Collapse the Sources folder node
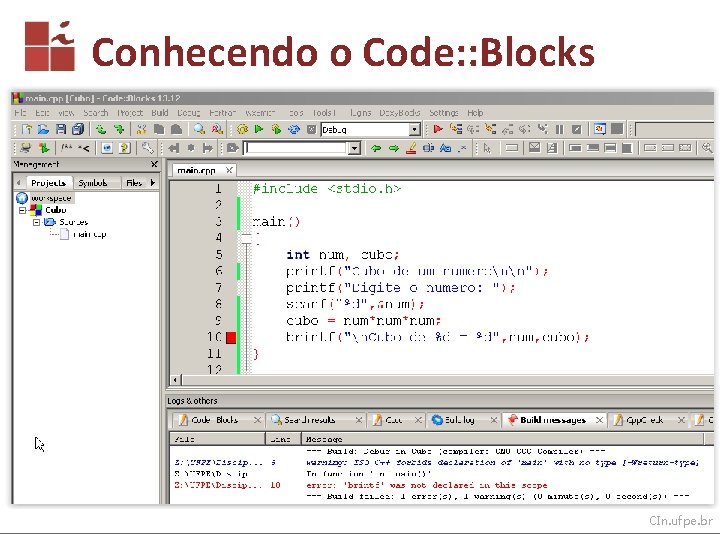The height and width of the screenshot is (540, 720). point(36,222)
